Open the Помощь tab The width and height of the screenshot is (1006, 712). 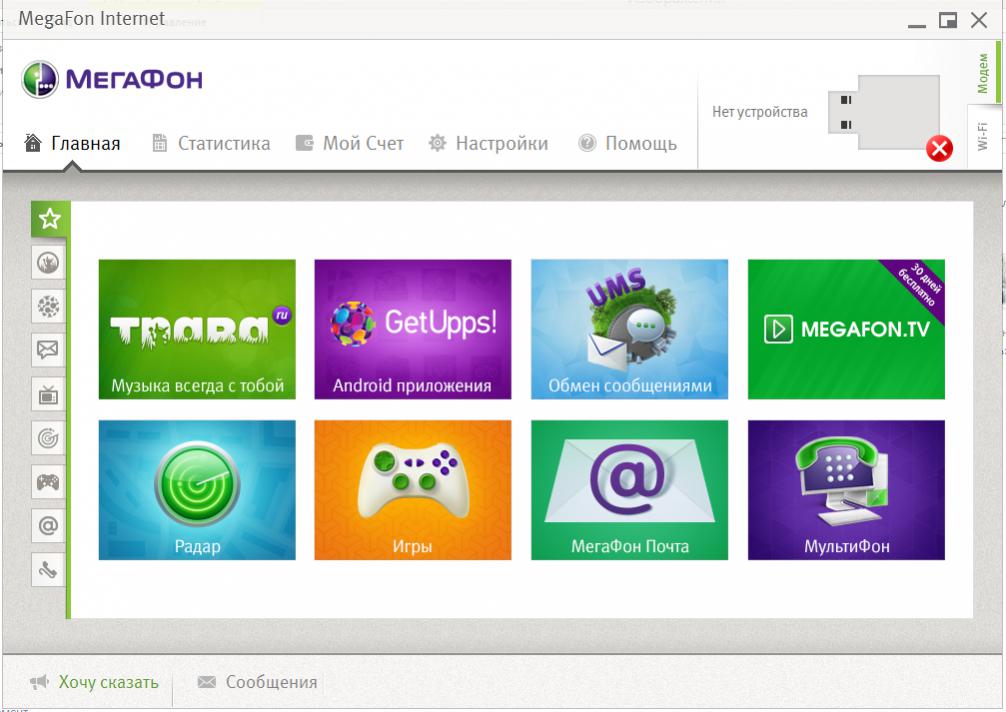(627, 143)
